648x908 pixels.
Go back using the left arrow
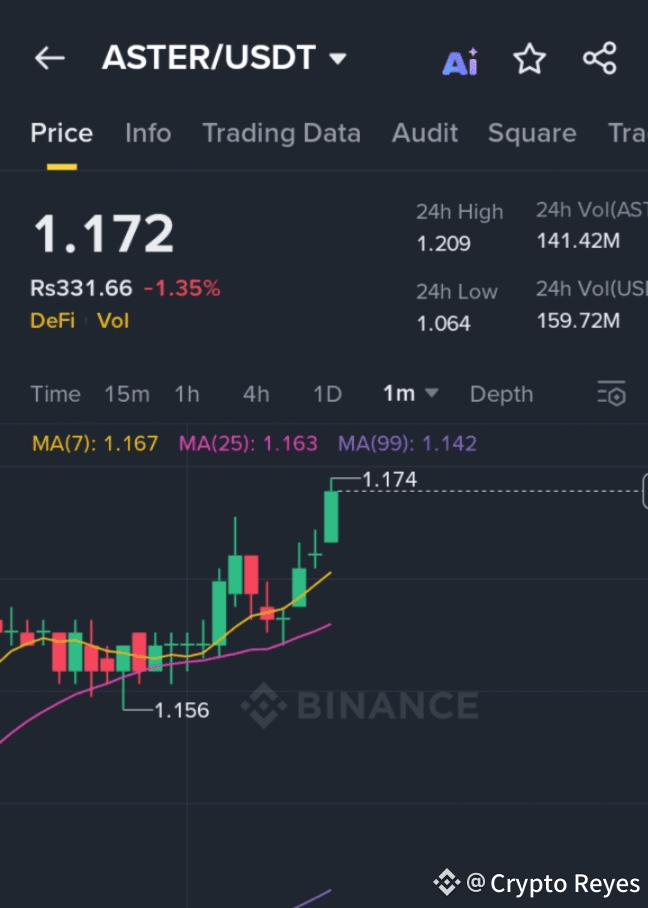click(49, 58)
